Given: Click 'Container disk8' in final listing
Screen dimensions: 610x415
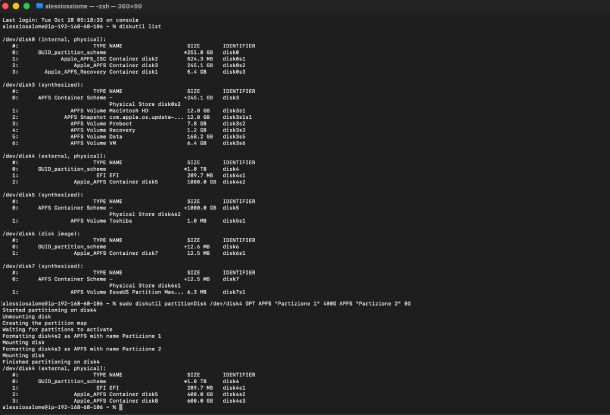Looking at the screenshot, I should point(133,401).
